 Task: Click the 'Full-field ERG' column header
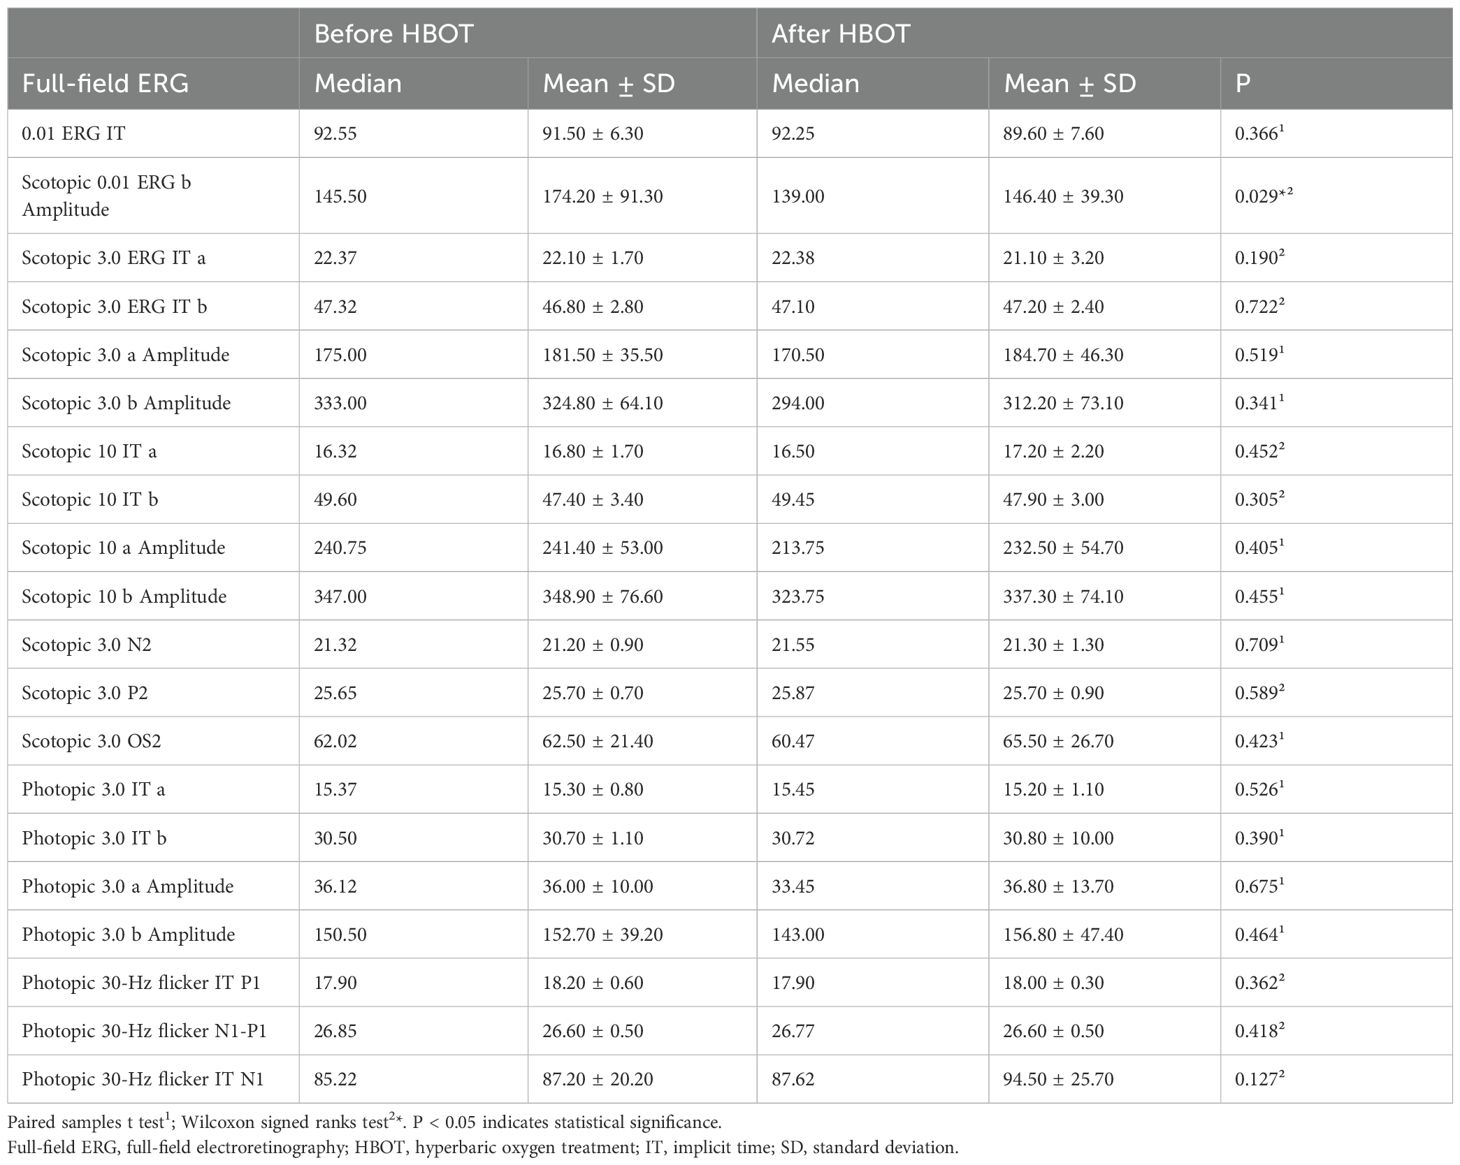(105, 83)
